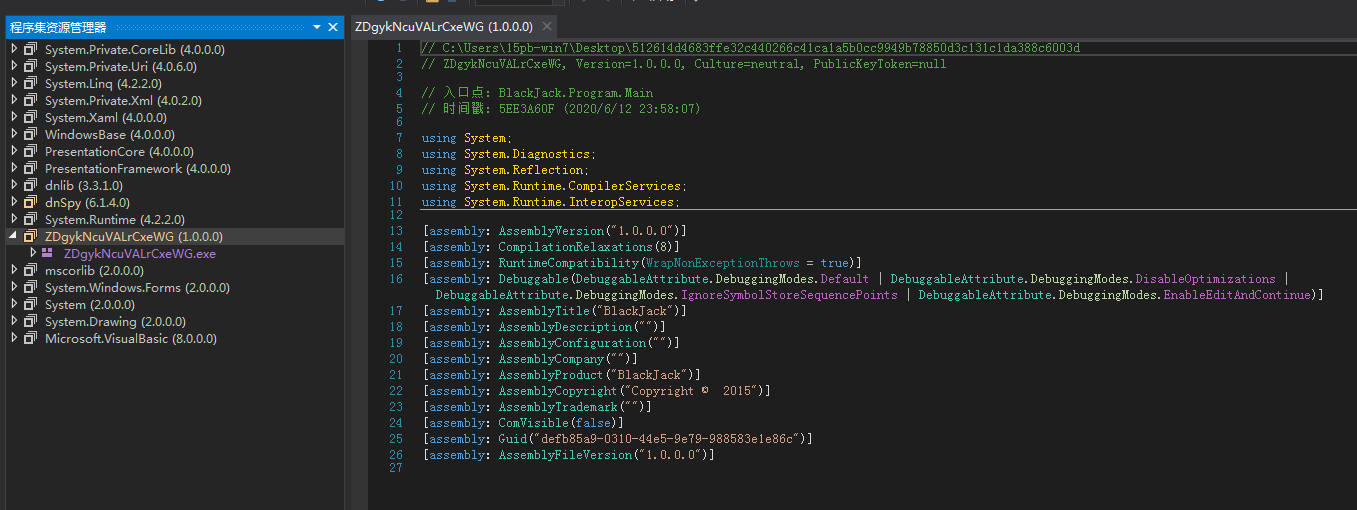
Task: Click the DebuggableAttribute type reference link
Action: (x=635, y=279)
